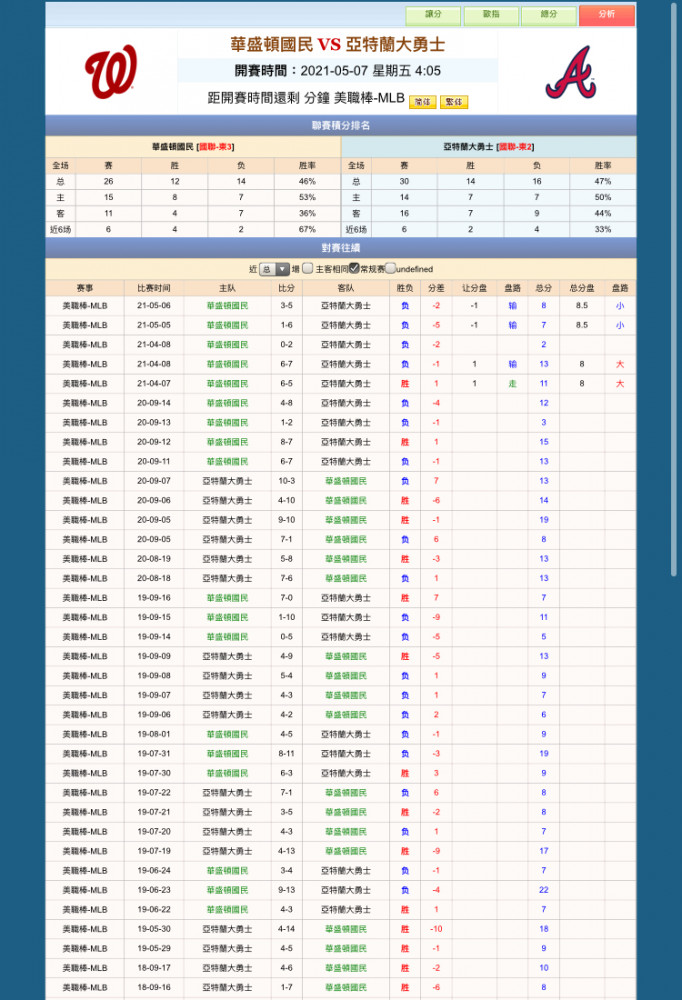Click total score 15 in 20-09-12 row
Screen dimensions: 682x1000
coord(544,442)
